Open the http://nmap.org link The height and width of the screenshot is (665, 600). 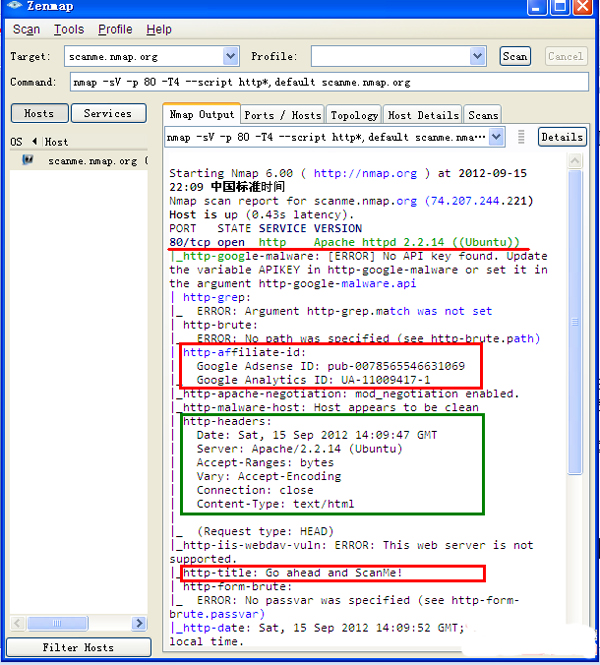pos(365,173)
